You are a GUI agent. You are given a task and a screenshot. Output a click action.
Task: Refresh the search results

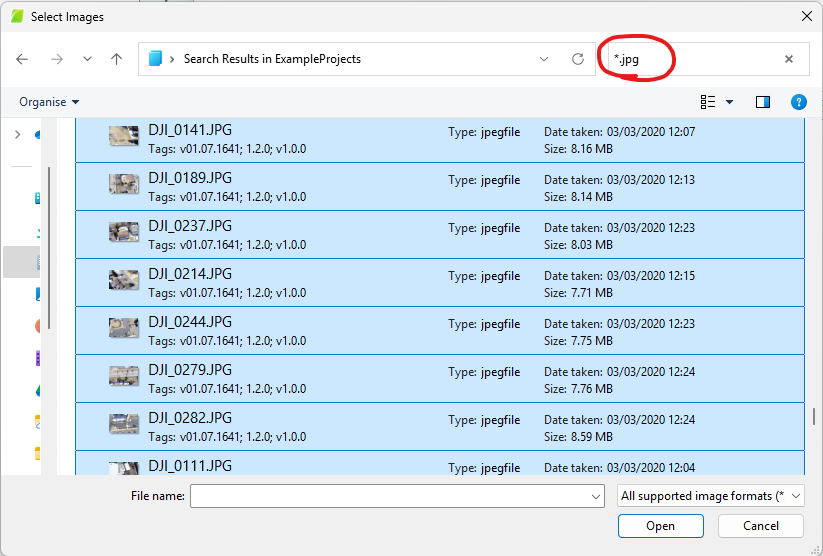(x=578, y=59)
